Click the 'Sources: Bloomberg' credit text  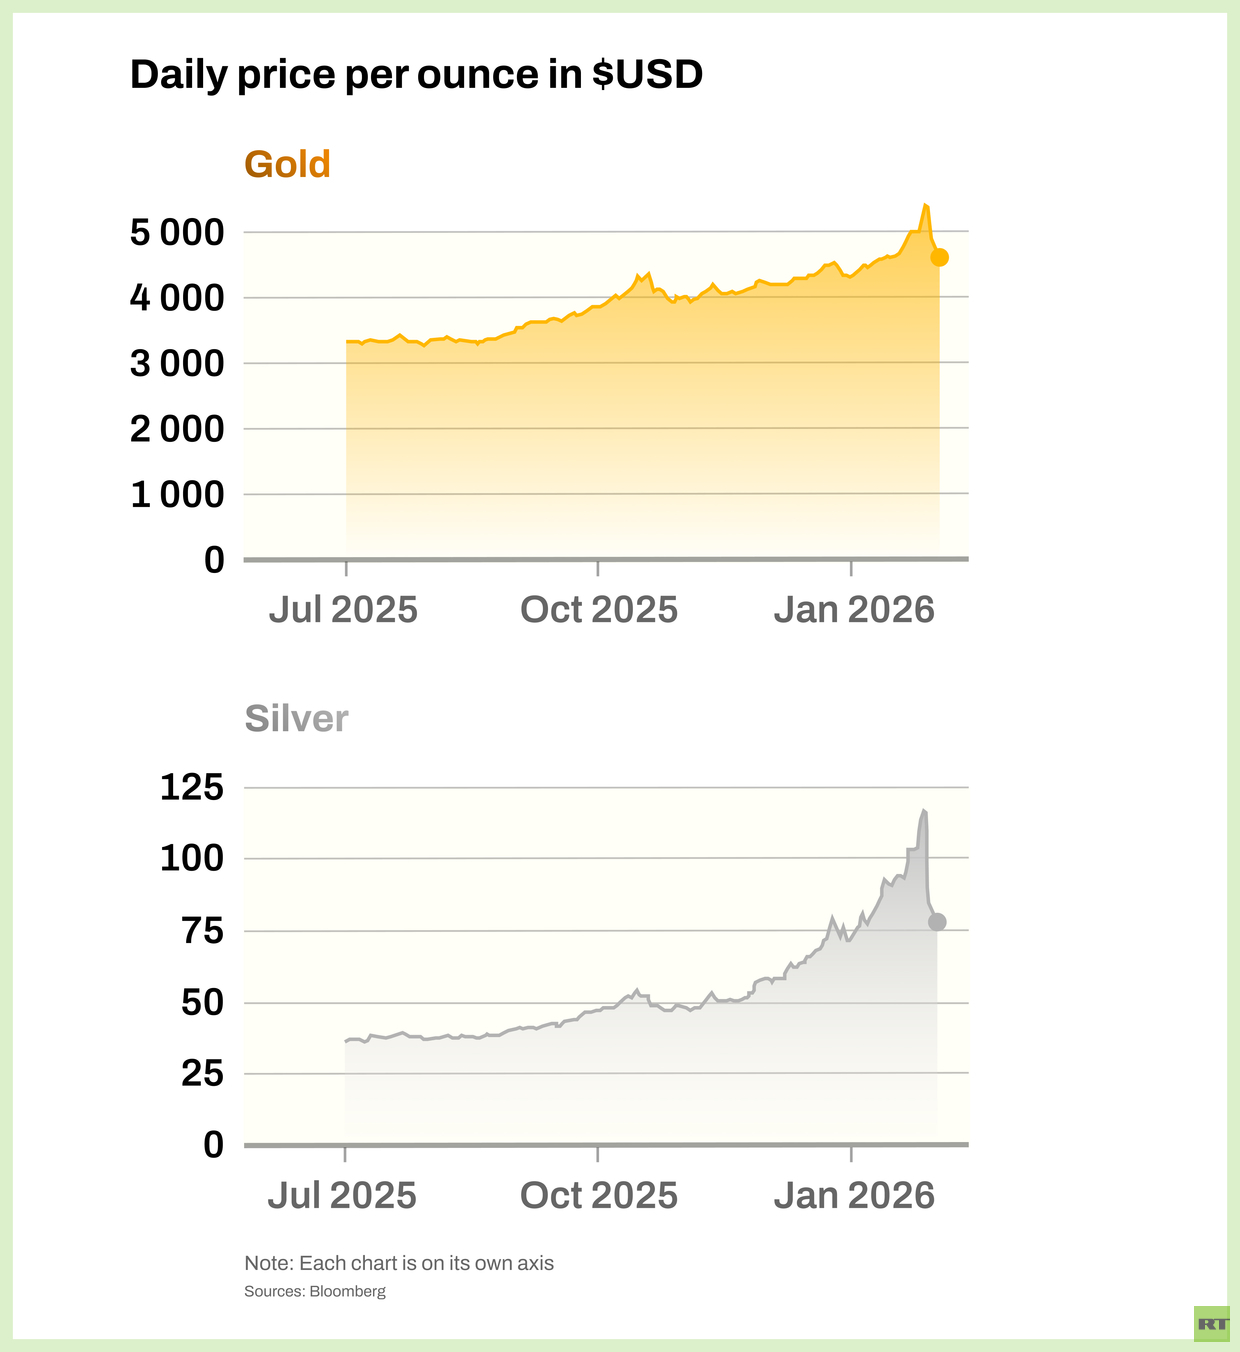[x=315, y=1291]
